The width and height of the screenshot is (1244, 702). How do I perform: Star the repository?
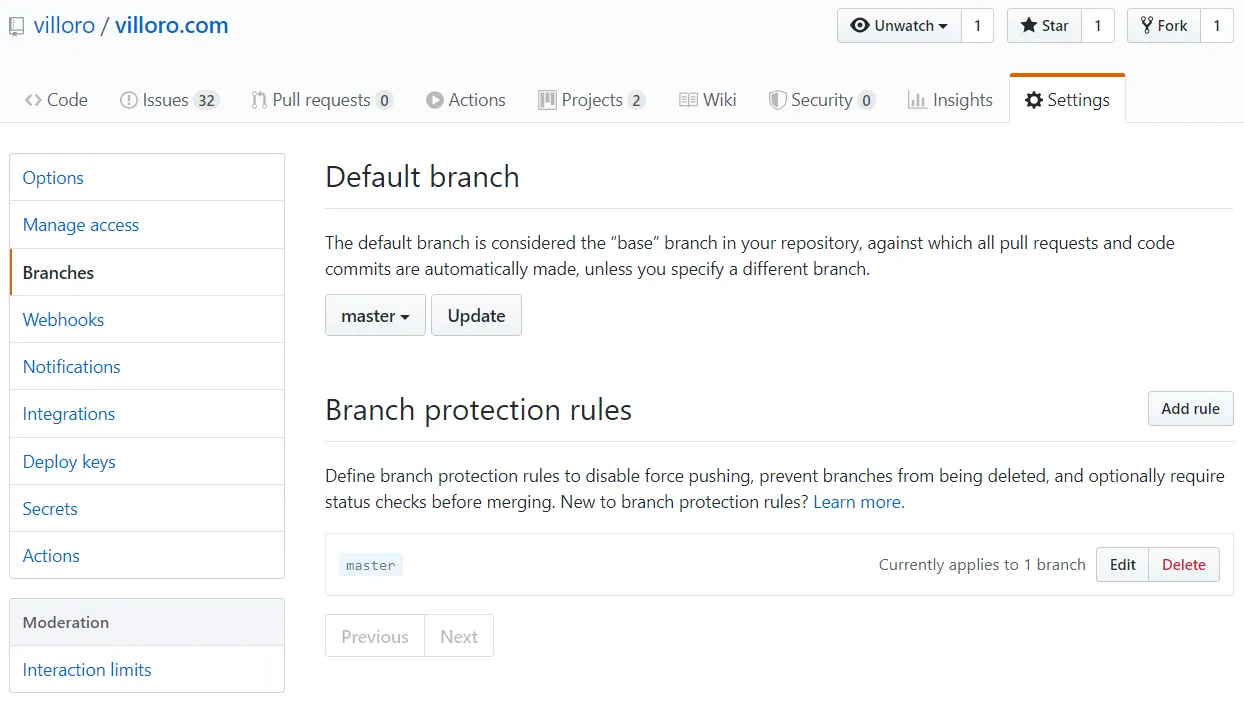[1043, 25]
